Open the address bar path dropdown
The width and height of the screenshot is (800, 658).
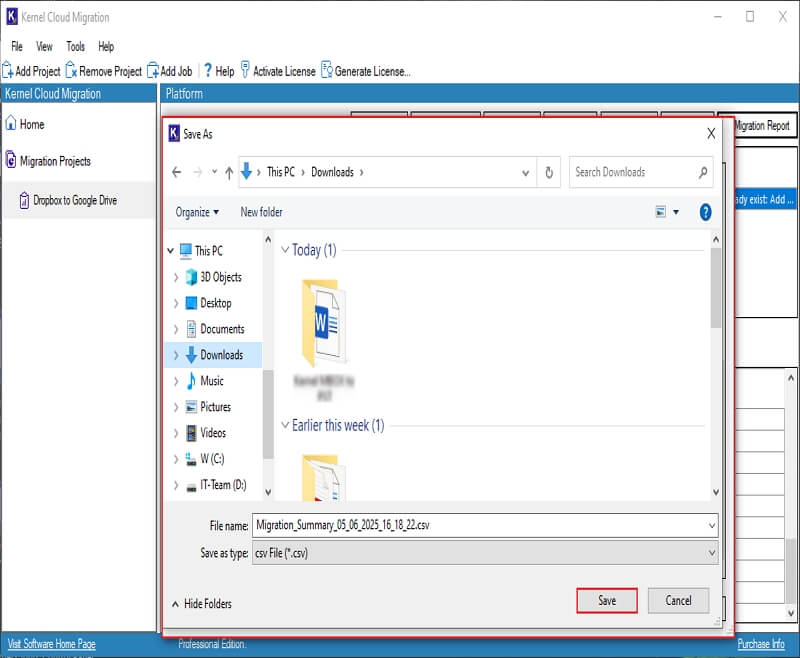coord(526,173)
